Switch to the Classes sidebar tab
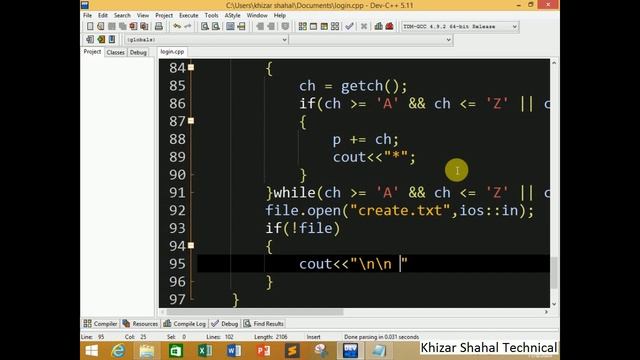This screenshot has width=640, height=360. pos(116,52)
